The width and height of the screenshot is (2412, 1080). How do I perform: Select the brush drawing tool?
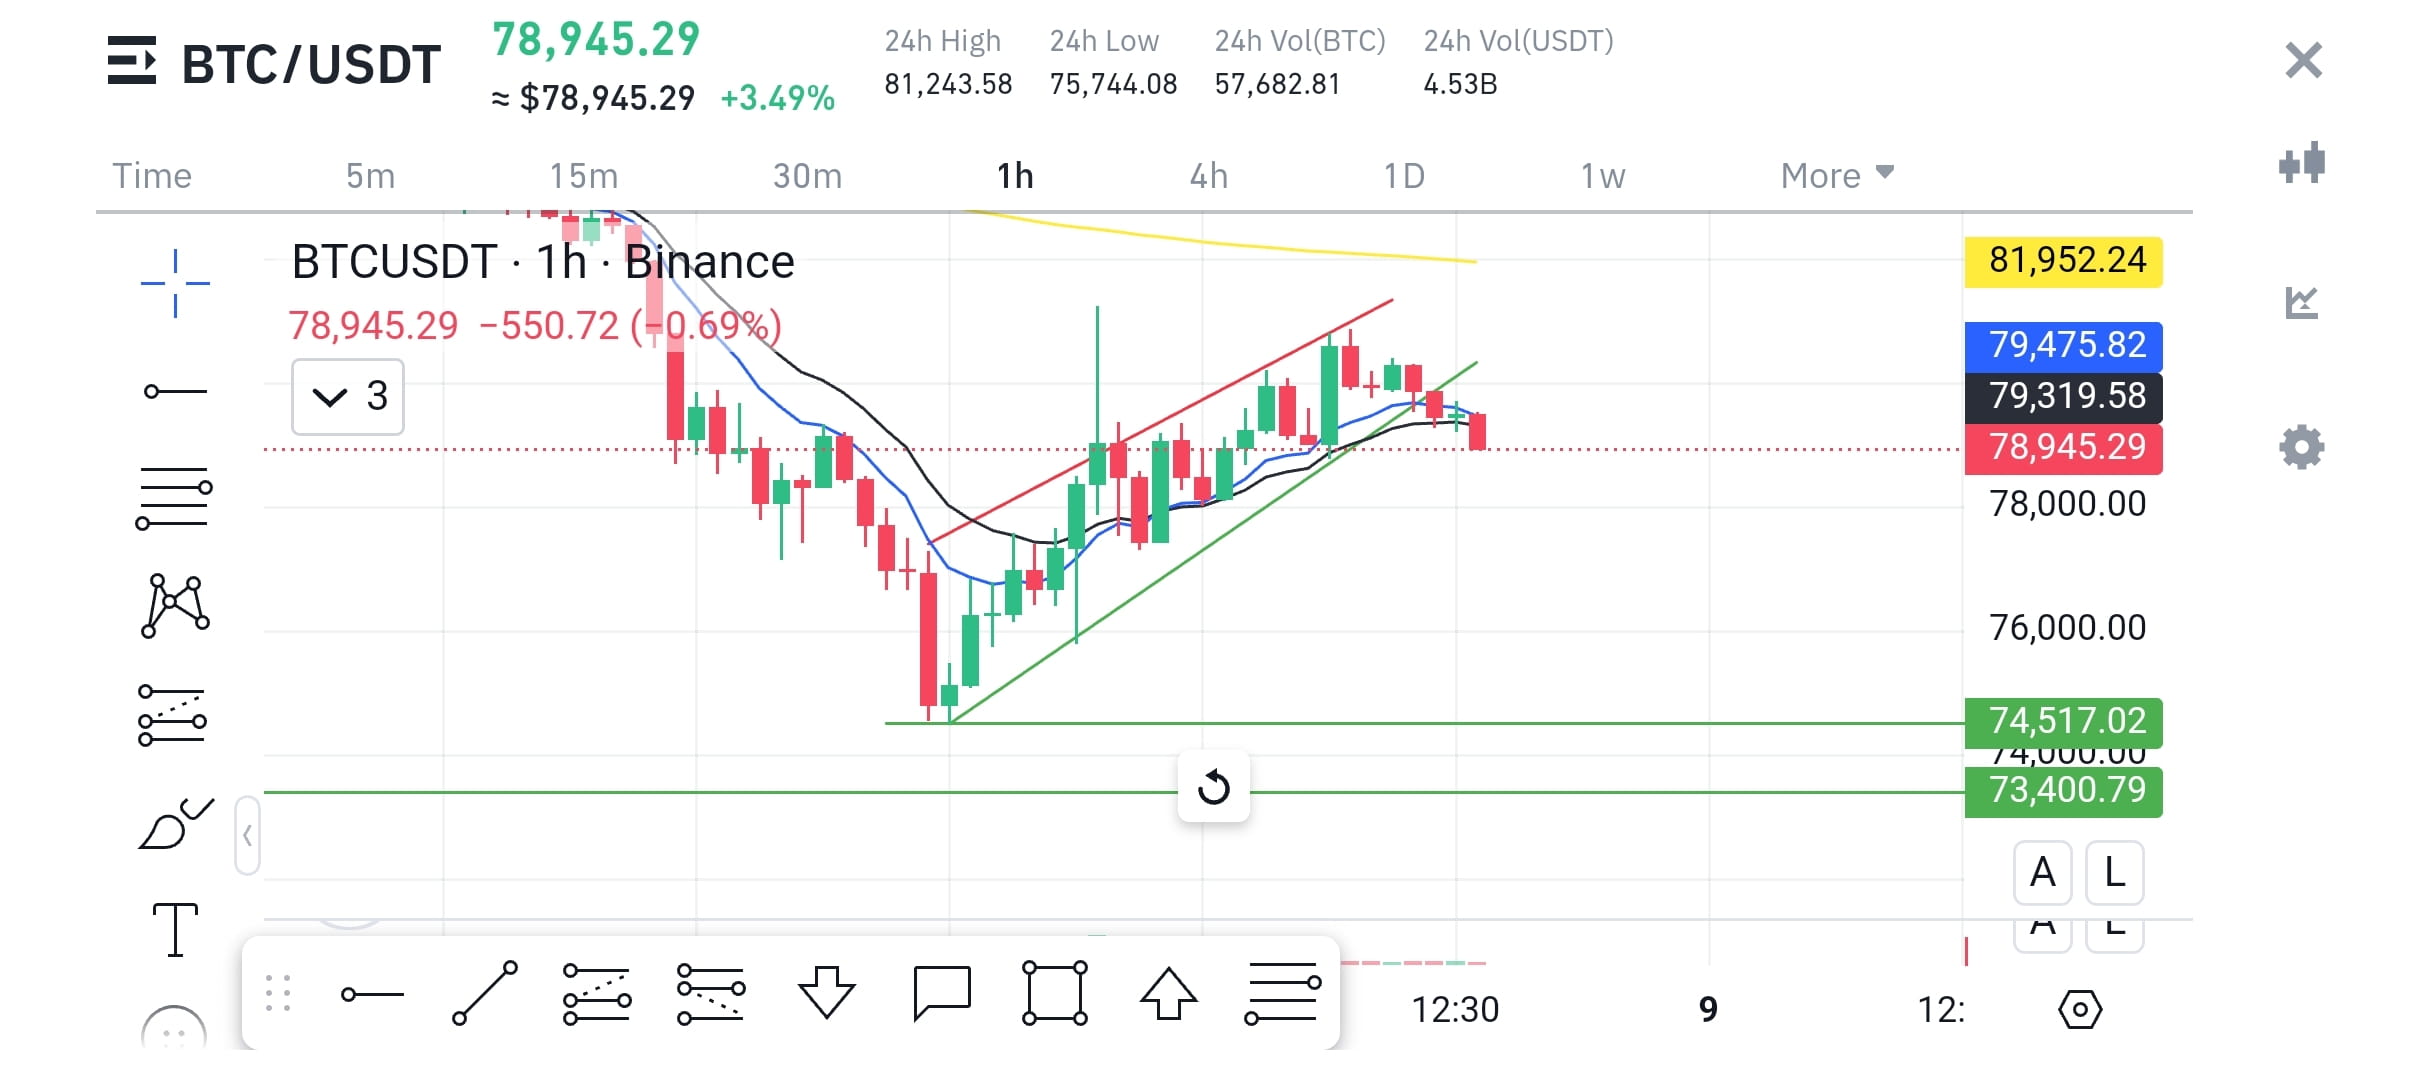pos(175,824)
